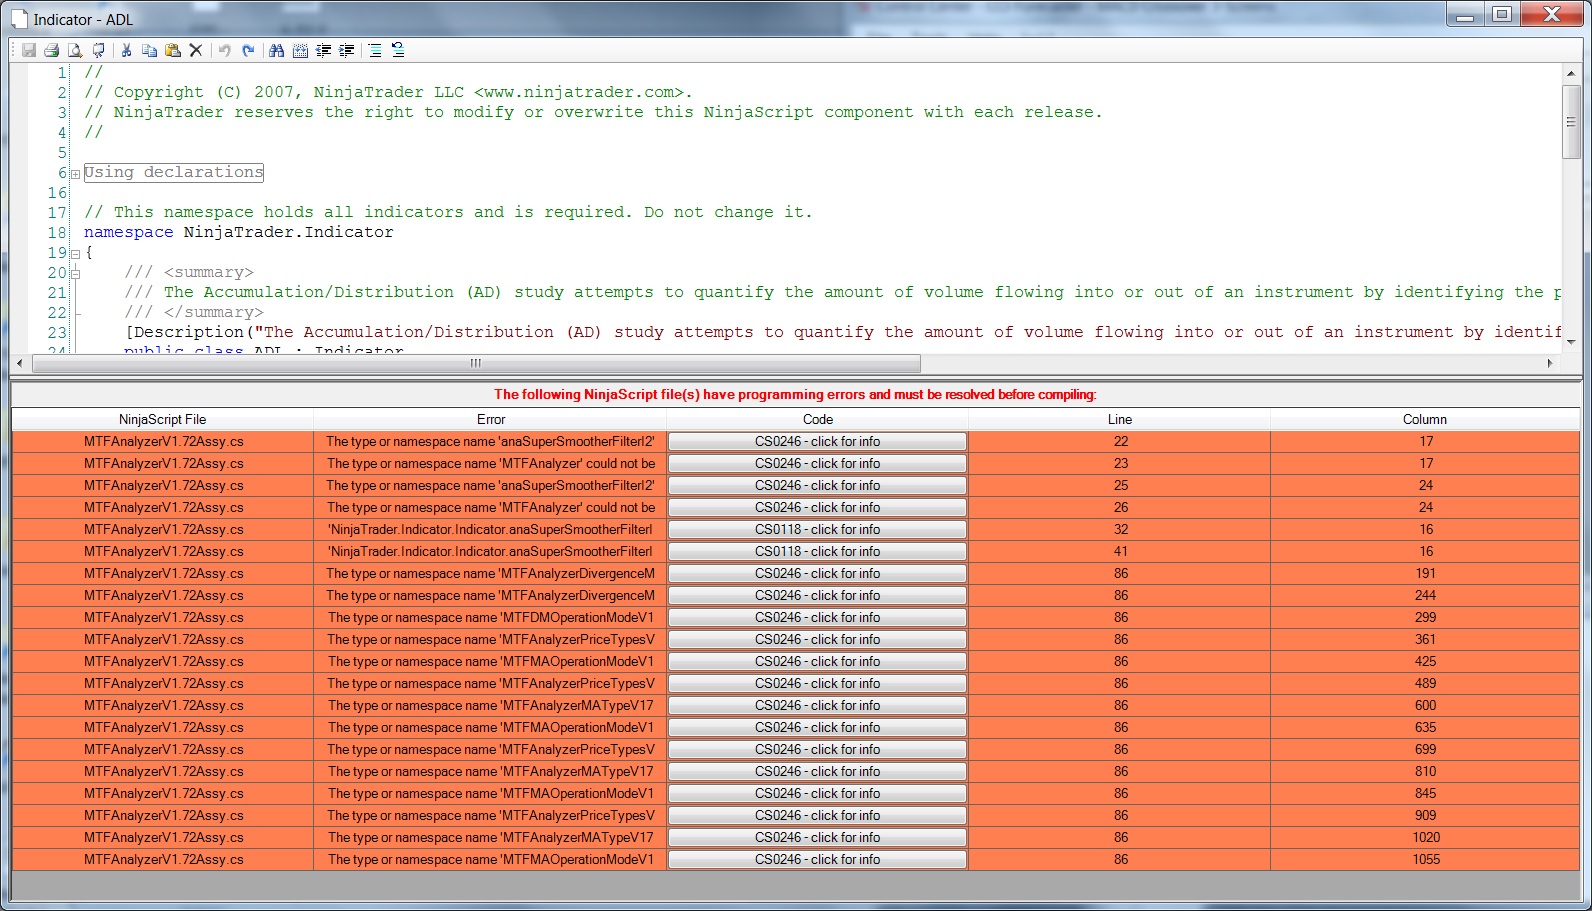The height and width of the screenshot is (911, 1592).
Task: Click the Copy icon in the toolbar
Action: [x=149, y=50]
